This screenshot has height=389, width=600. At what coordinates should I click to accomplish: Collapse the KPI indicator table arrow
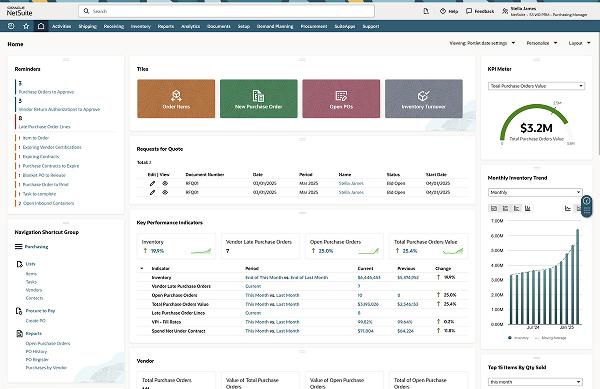point(142,269)
